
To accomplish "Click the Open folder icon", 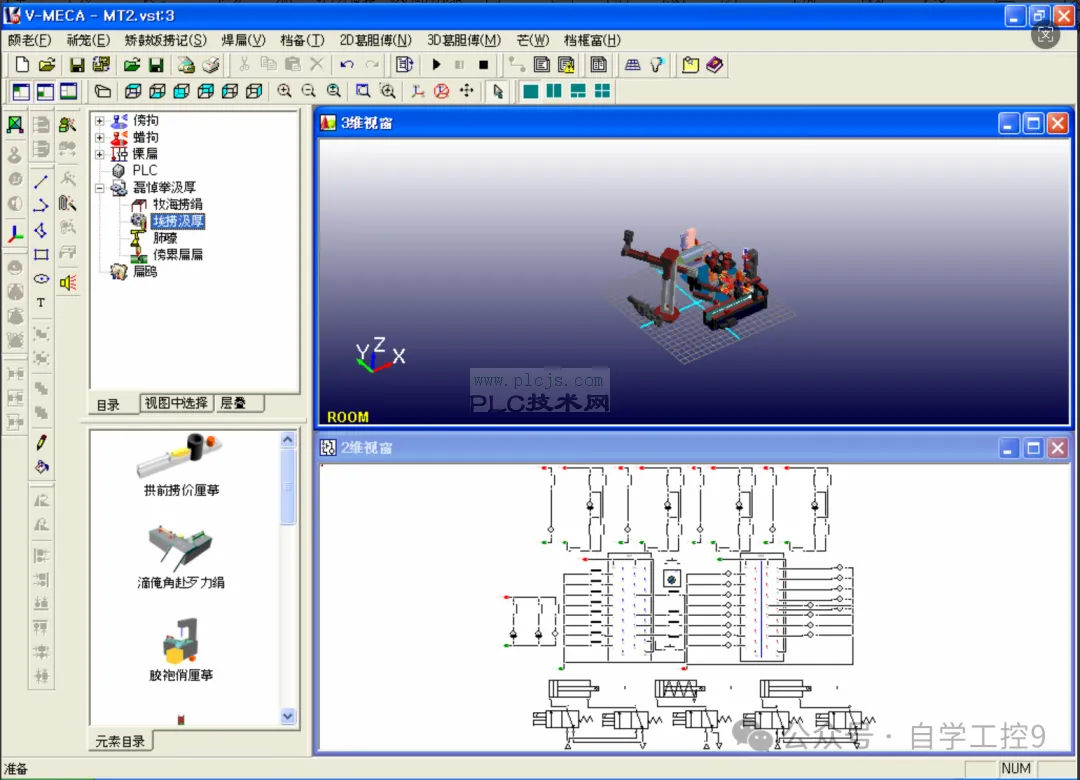I will [x=47, y=65].
